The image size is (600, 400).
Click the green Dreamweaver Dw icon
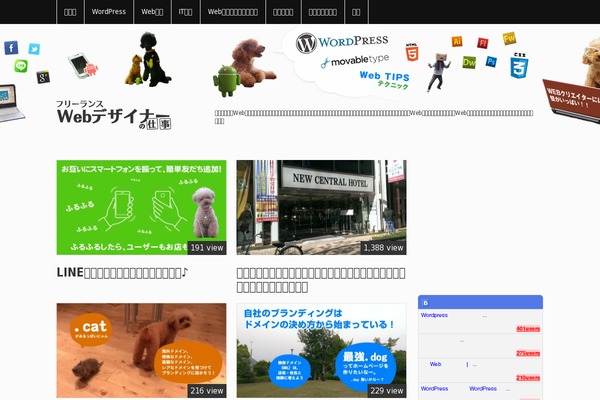469,62
